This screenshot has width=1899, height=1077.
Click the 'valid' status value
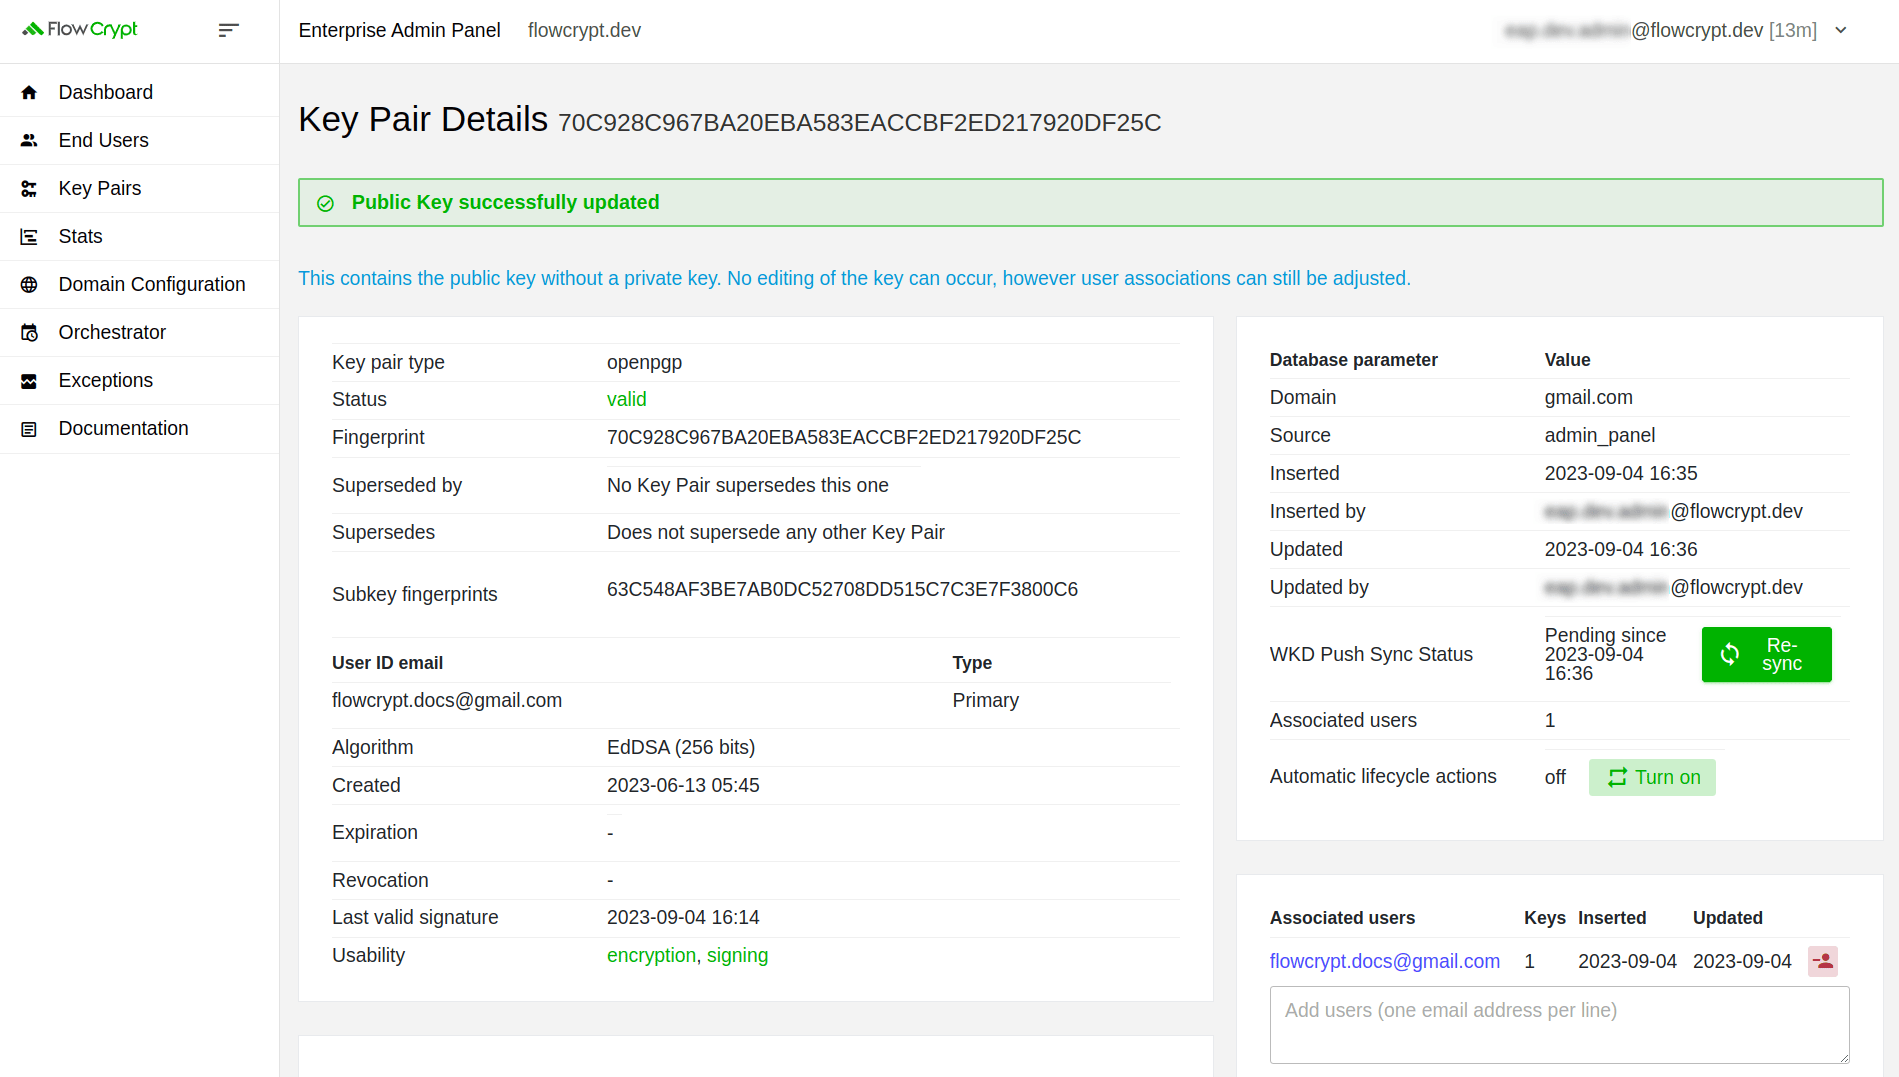(626, 399)
